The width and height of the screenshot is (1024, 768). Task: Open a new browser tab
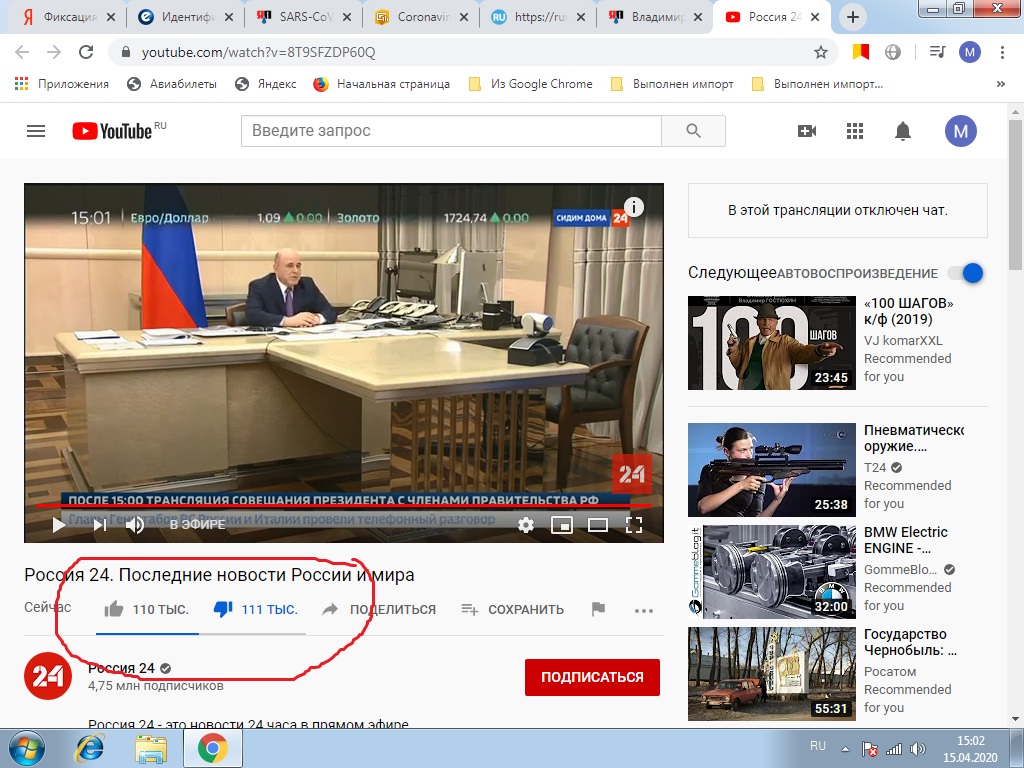point(853,18)
